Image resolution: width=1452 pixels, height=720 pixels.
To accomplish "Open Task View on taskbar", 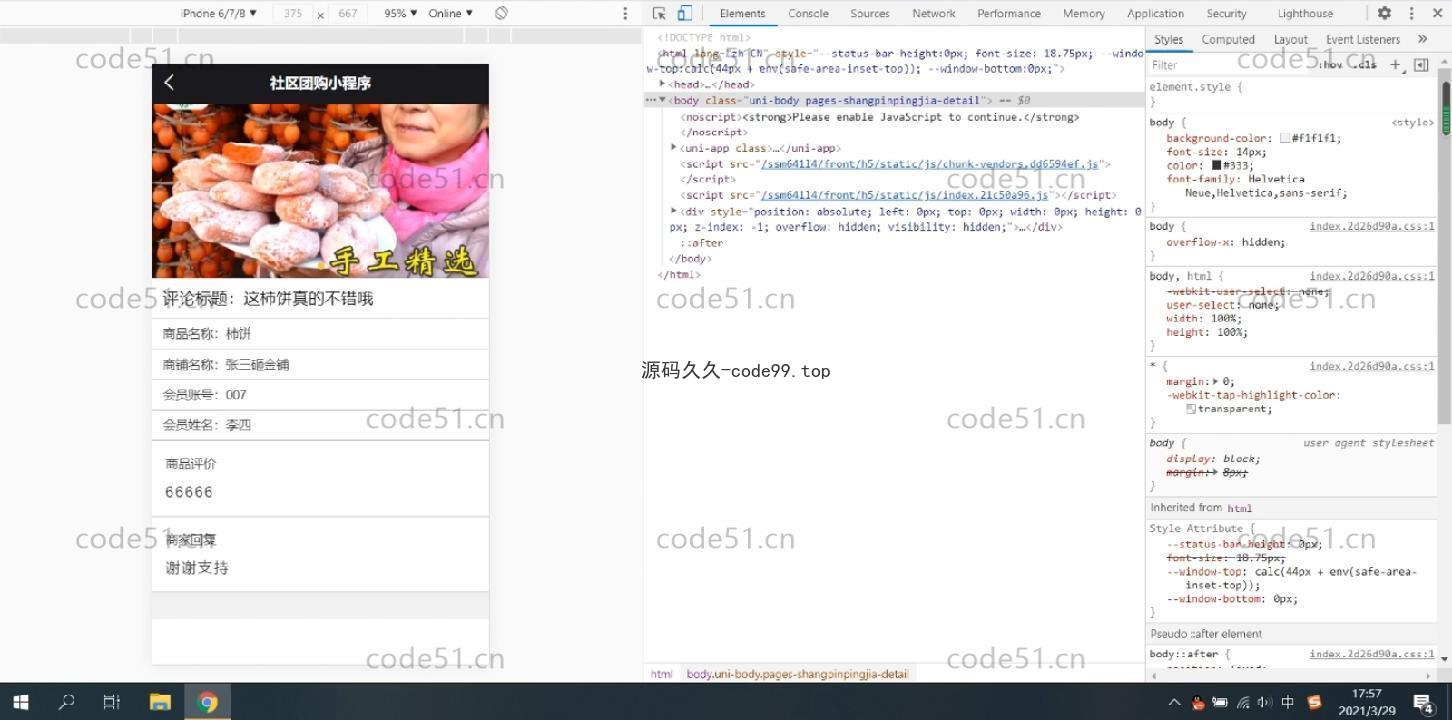I will [x=112, y=702].
